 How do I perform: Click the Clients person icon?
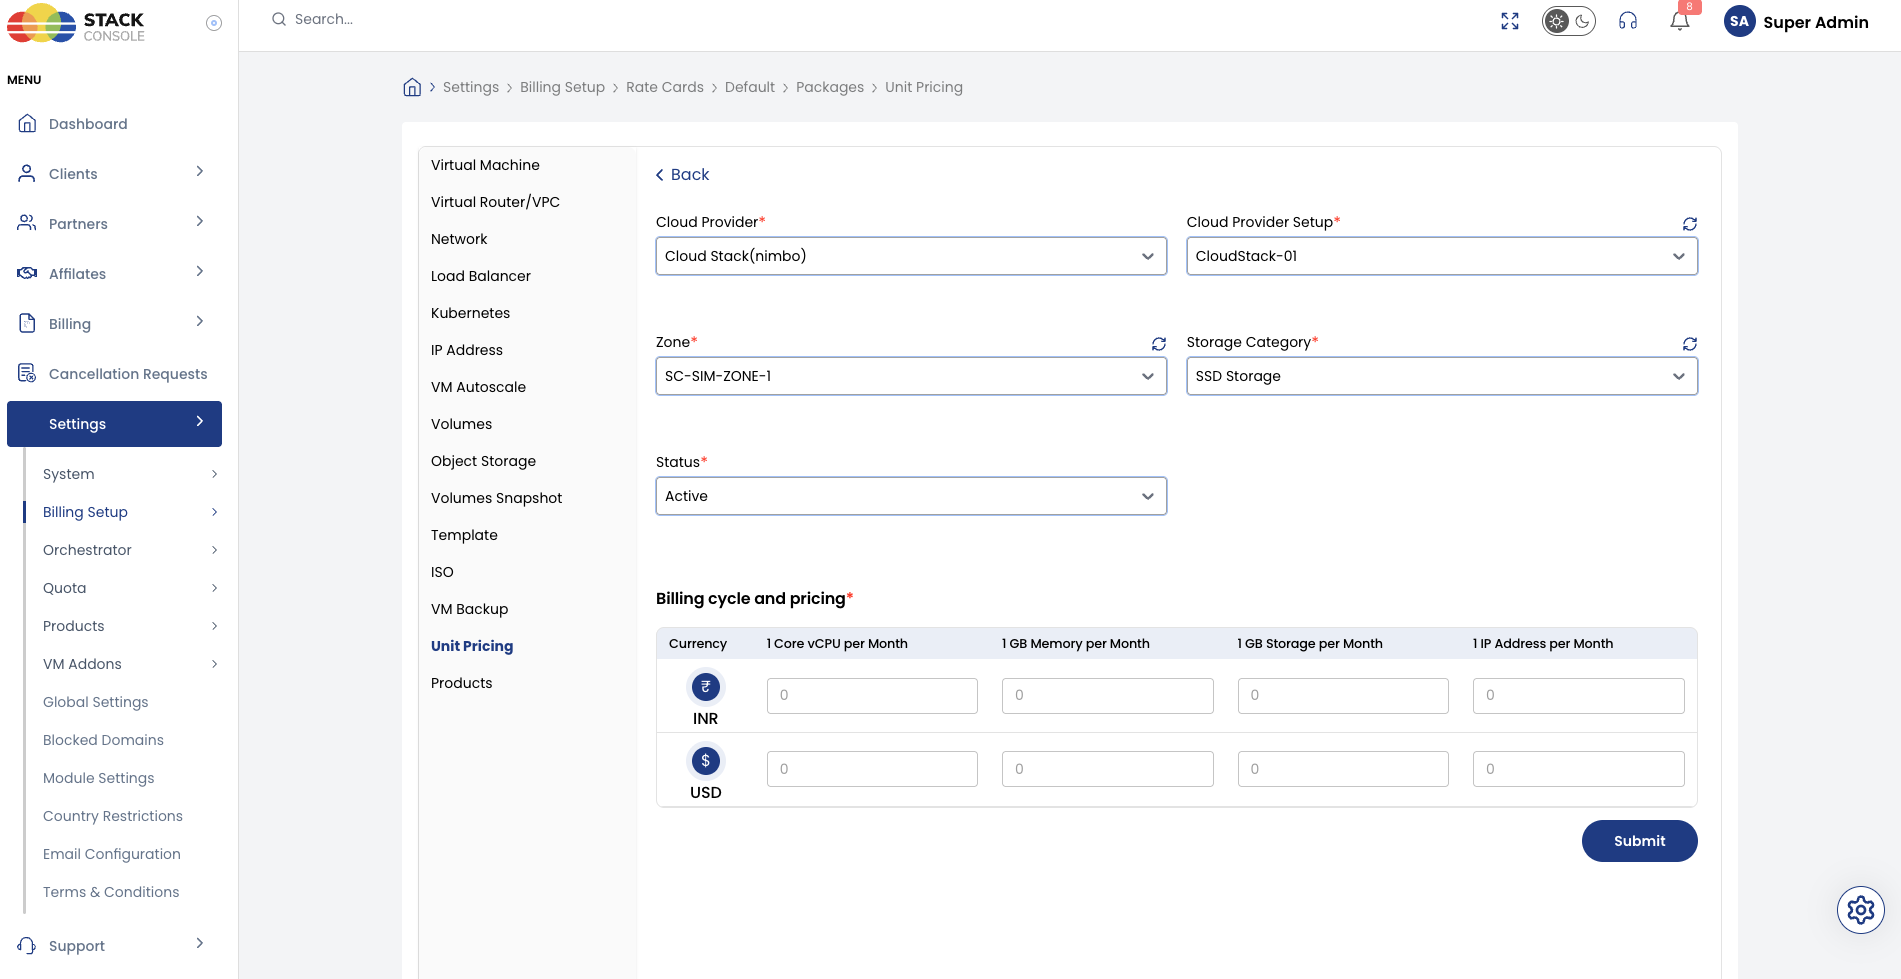pyautogui.click(x=27, y=173)
